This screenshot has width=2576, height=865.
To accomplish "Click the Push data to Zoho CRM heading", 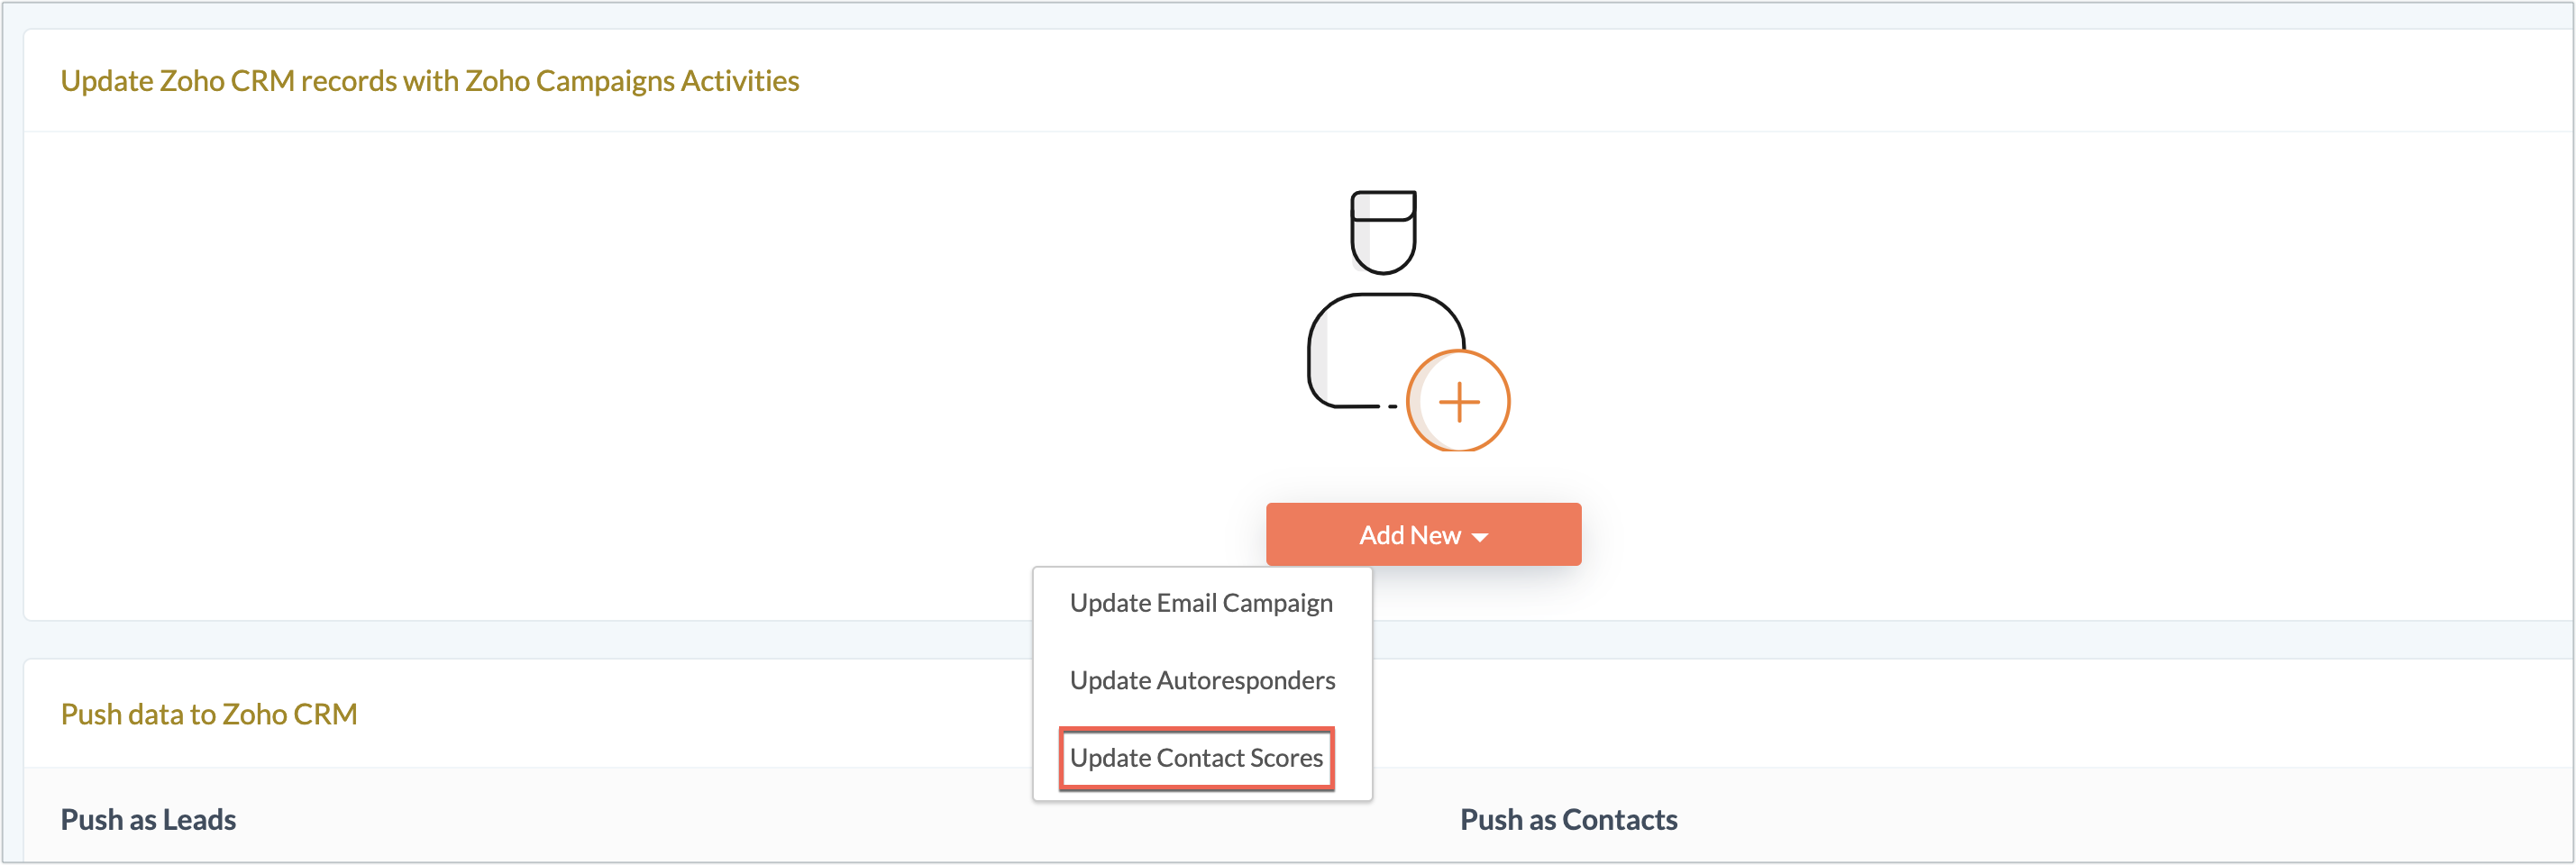I will 209,714.
